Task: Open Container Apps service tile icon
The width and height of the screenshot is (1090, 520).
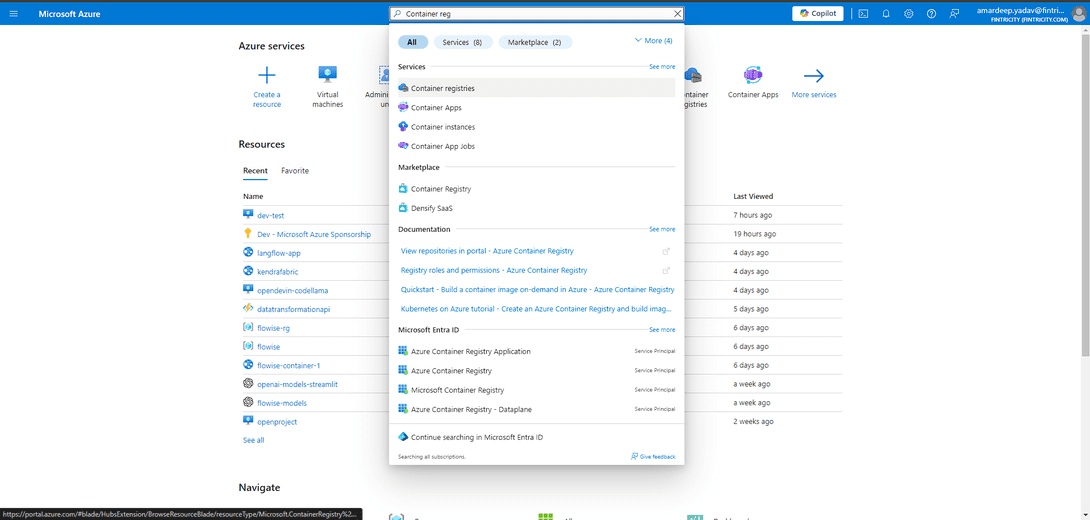Action: [753, 75]
